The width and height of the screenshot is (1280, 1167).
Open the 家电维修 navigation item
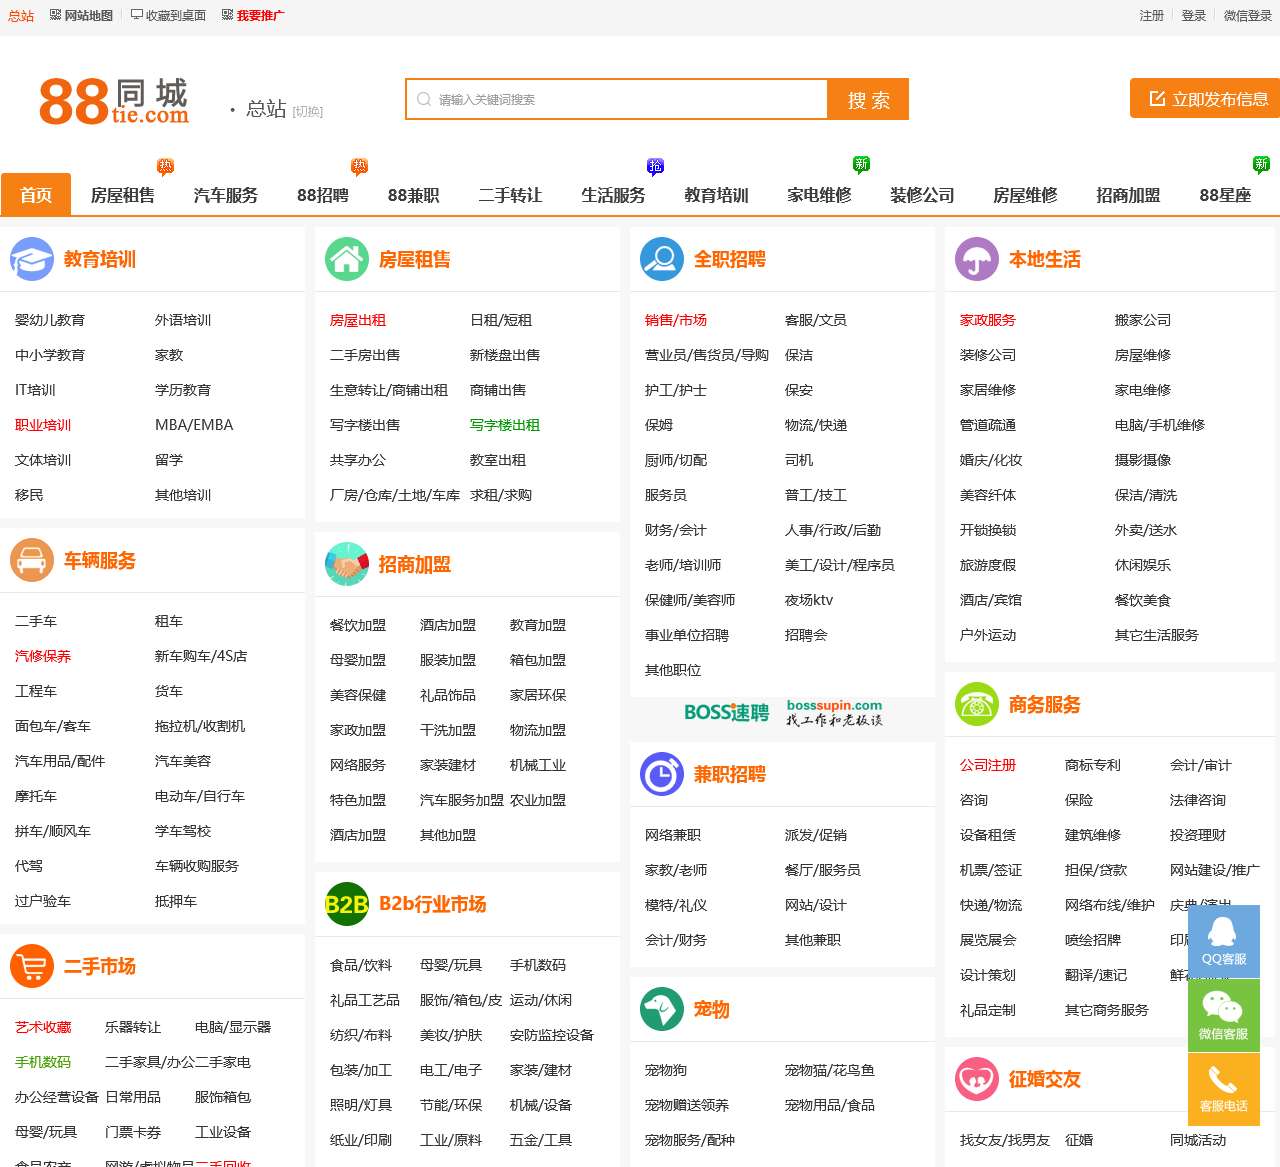(x=819, y=196)
